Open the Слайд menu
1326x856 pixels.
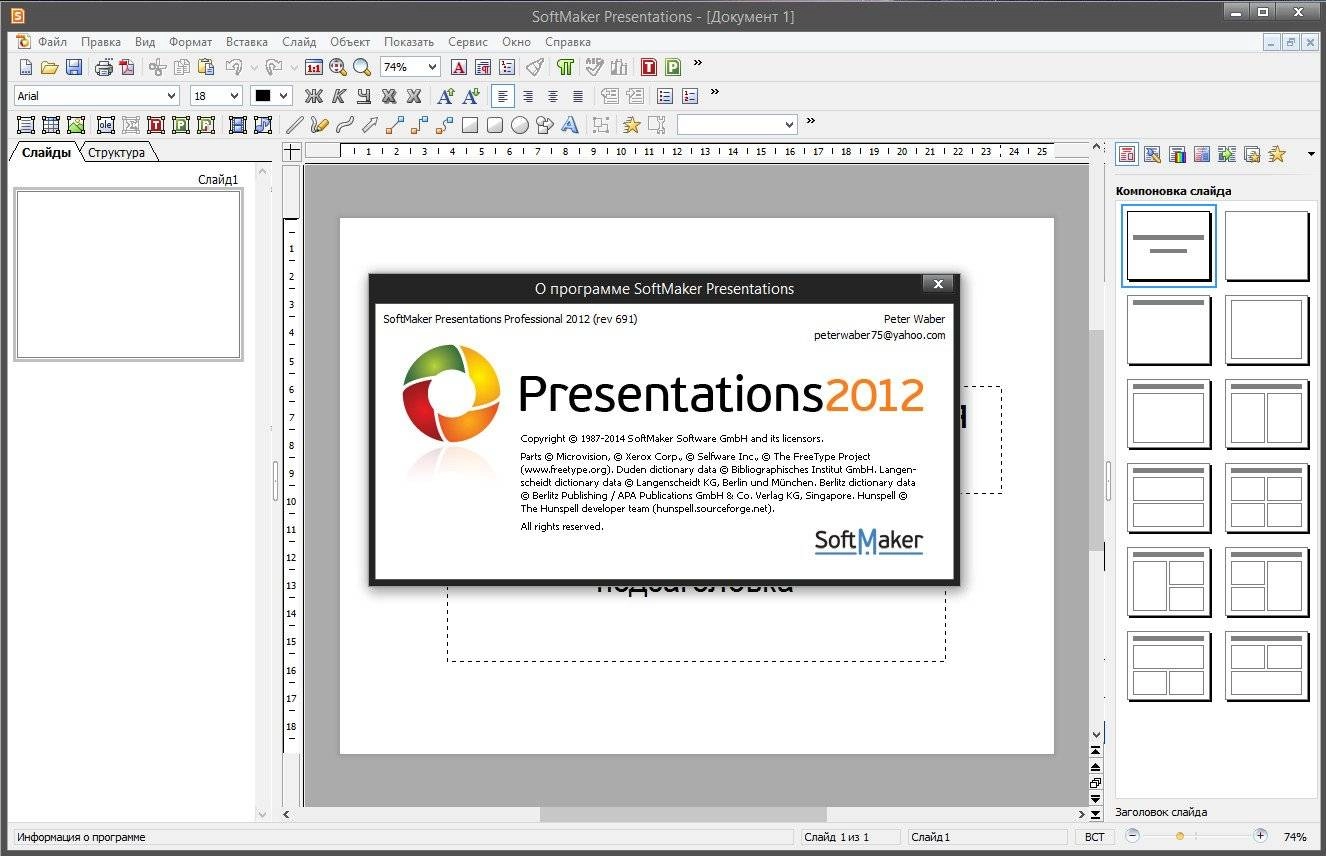[299, 42]
